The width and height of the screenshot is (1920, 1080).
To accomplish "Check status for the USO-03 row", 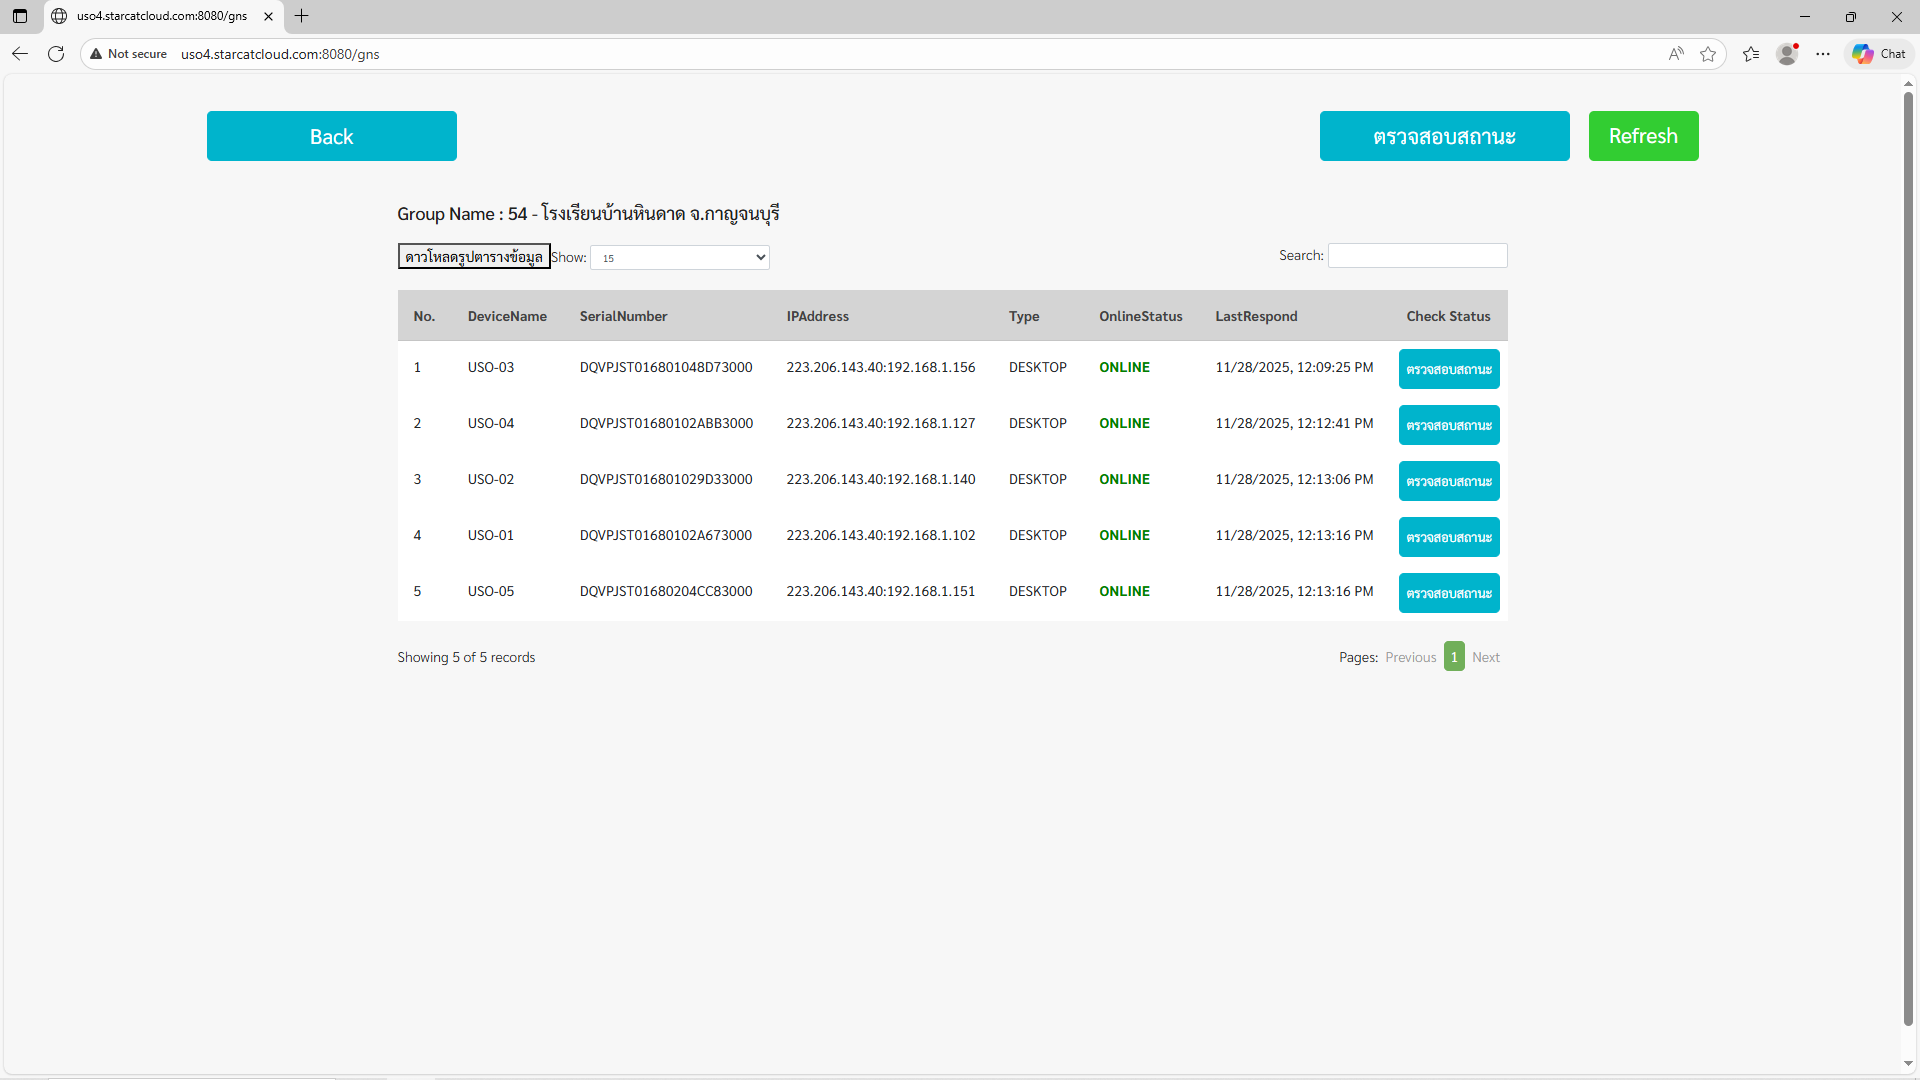I will (x=1449, y=369).
